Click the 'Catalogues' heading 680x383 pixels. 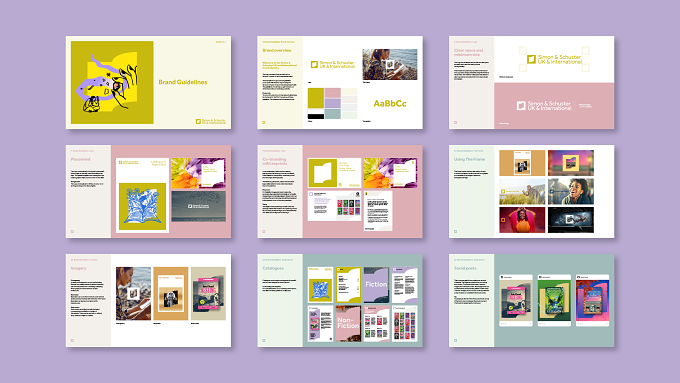coord(273,268)
